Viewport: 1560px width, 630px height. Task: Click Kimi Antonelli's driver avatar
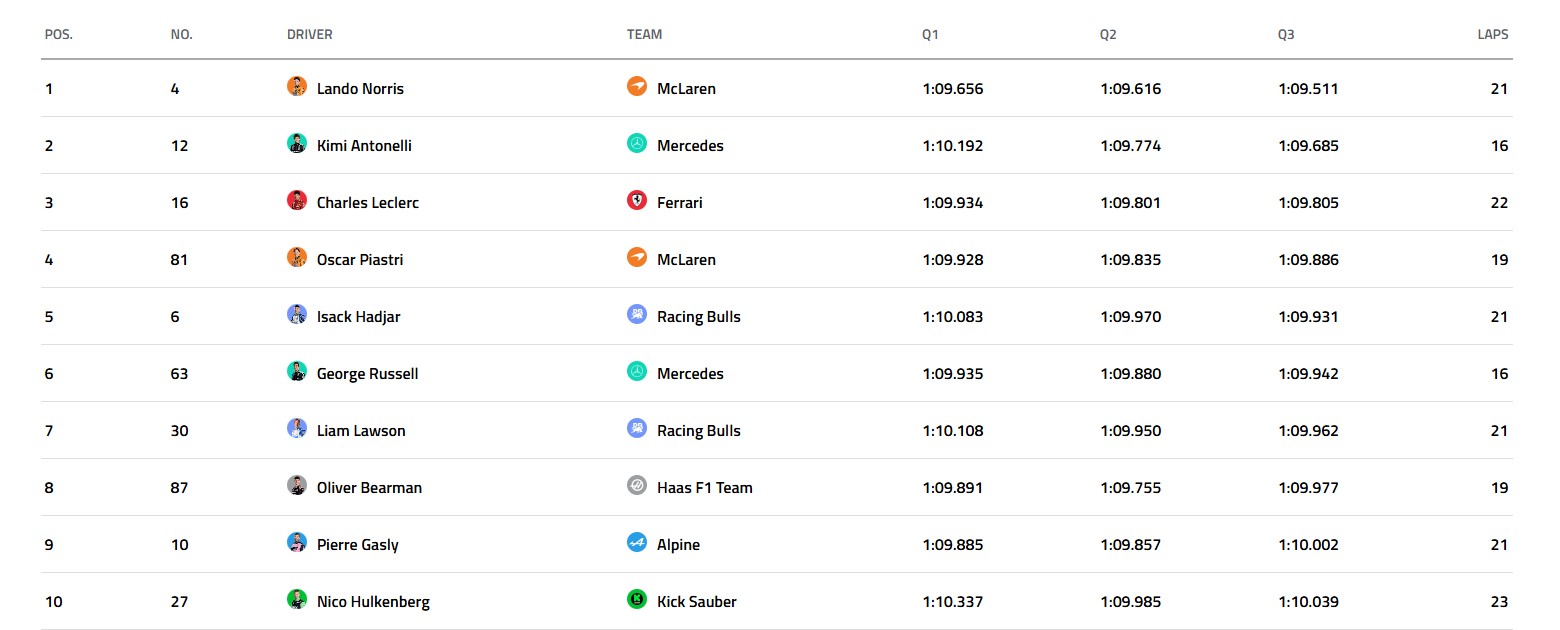pyautogui.click(x=297, y=144)
